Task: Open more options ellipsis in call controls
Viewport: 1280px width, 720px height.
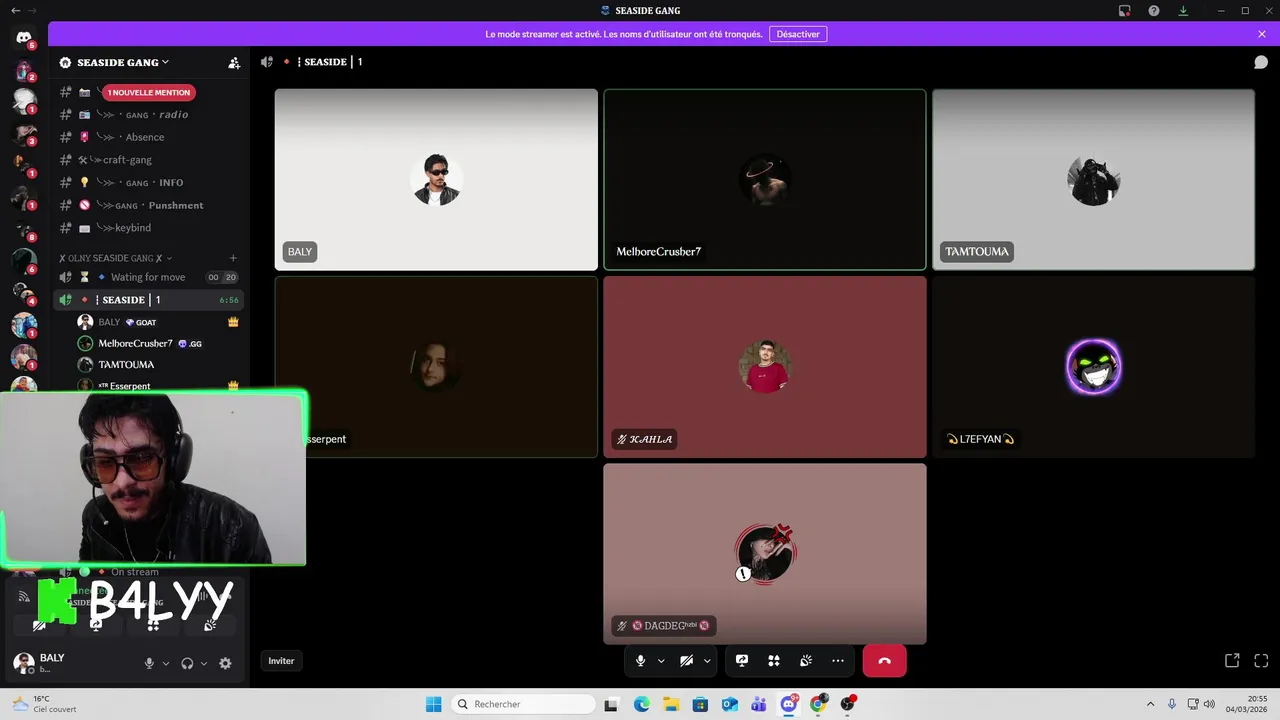Action: point(838,661)
